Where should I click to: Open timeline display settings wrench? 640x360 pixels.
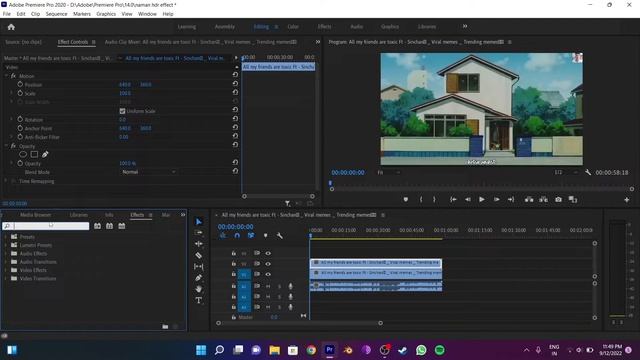point(280,236)
